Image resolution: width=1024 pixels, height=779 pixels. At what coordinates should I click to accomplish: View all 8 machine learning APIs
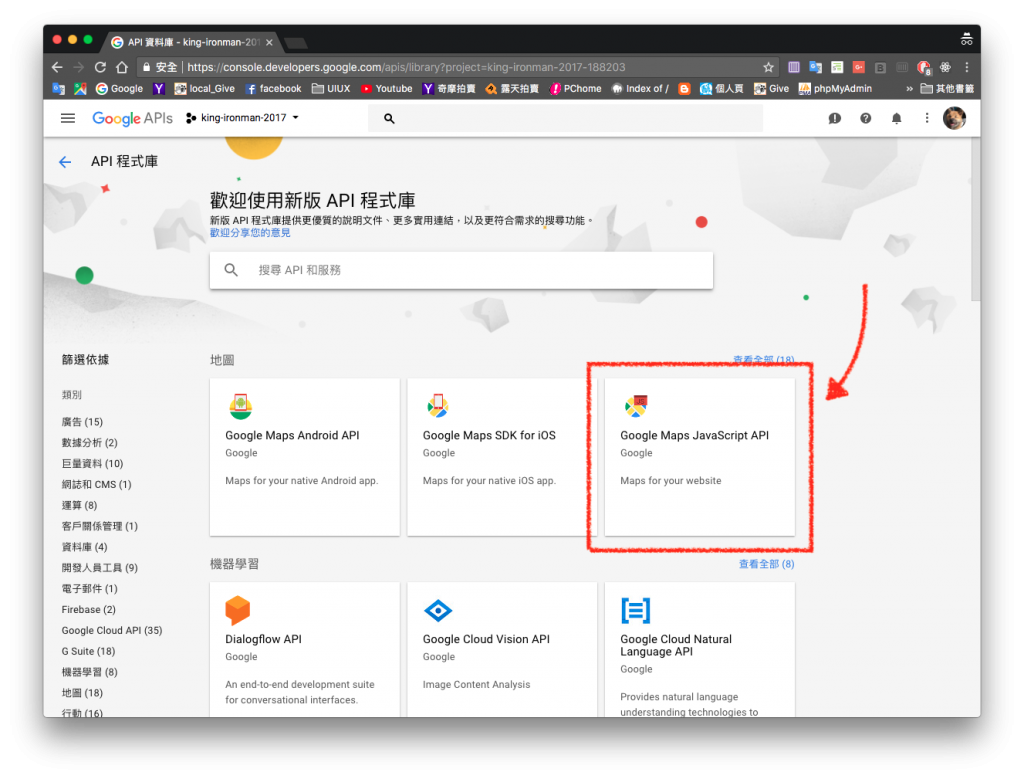[766, 564]
